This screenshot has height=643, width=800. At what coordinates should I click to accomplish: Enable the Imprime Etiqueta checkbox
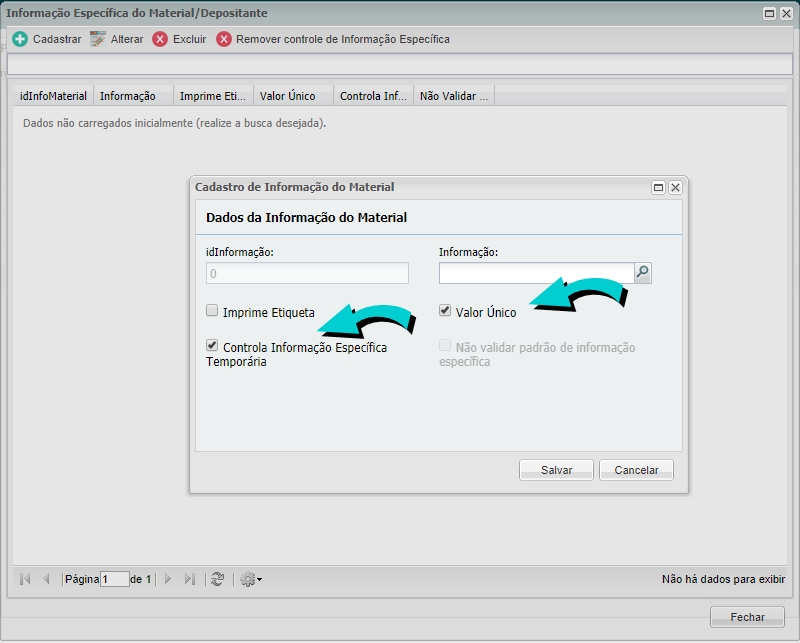point(212,310)
